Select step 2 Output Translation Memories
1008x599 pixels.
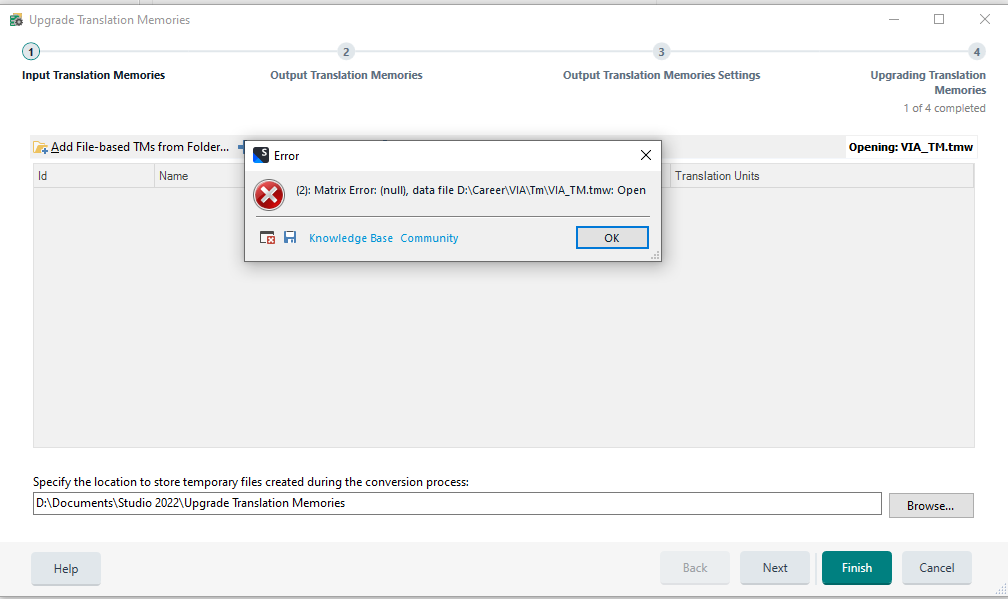pos(346,51)
